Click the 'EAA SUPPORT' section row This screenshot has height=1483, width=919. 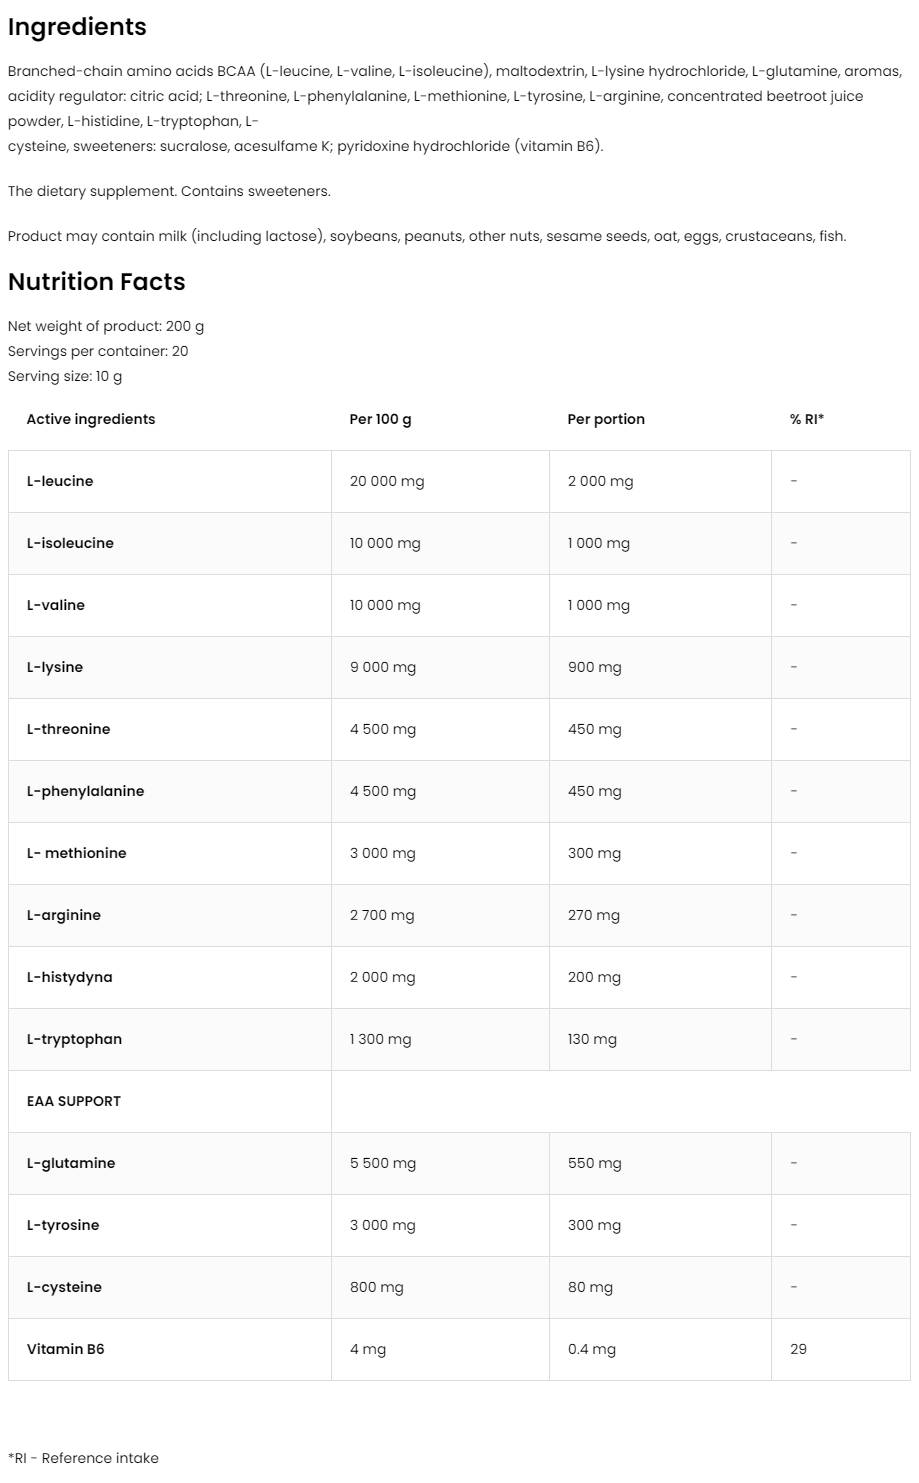(x=74, y=1101)
